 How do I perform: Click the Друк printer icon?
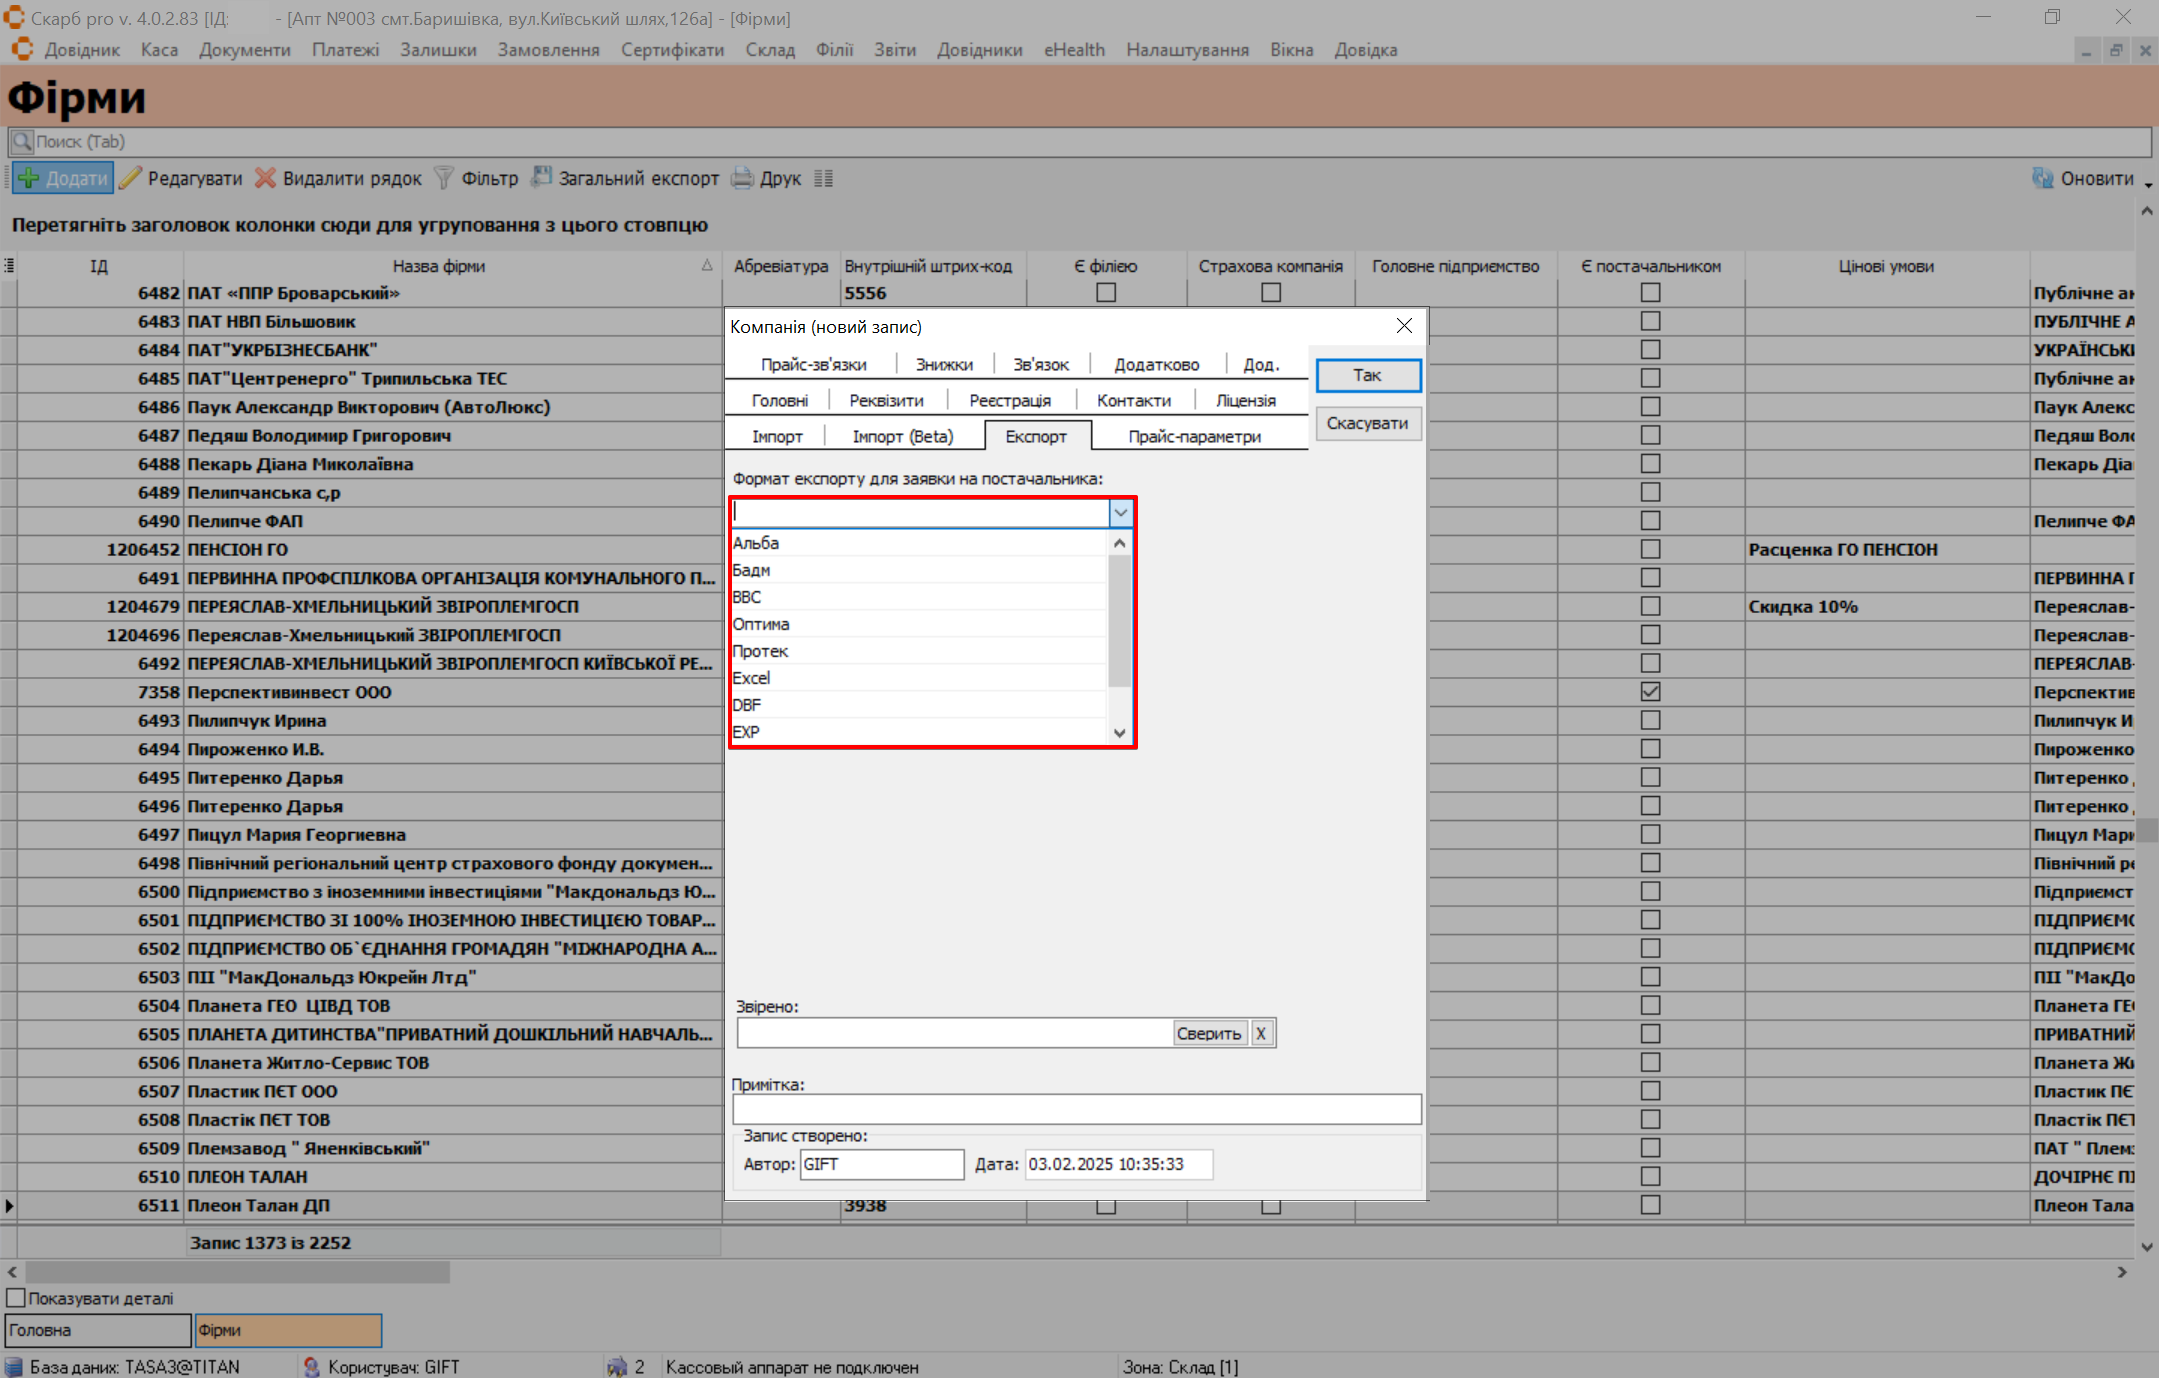pyautogui.click(x=742, y=178)
